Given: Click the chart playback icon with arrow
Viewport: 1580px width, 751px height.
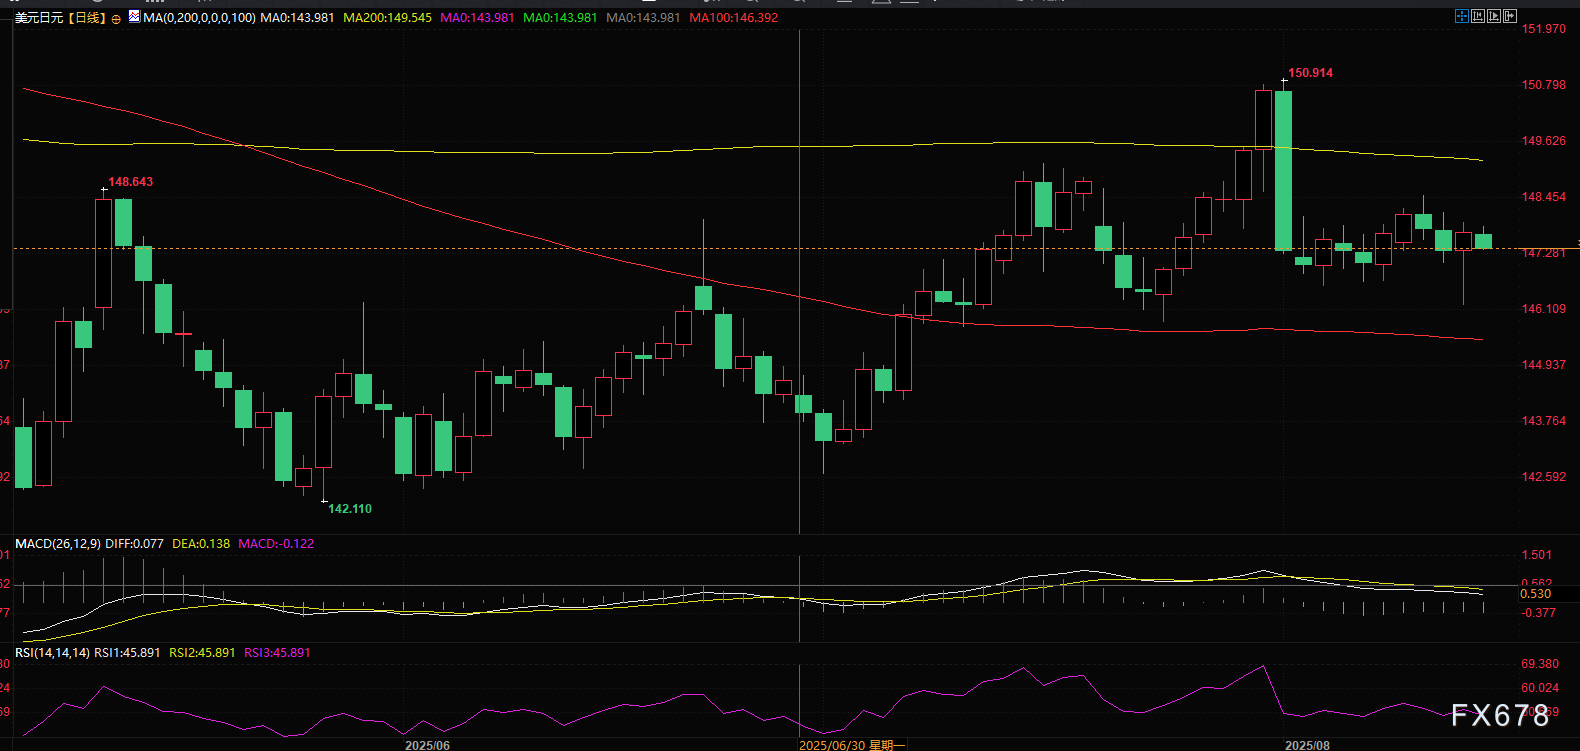Looking at the screenshot, I should point(1494,16).
